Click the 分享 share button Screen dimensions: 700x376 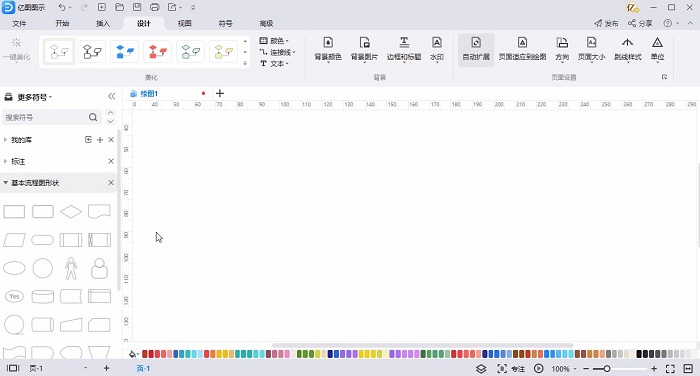[x=640, y=23]
